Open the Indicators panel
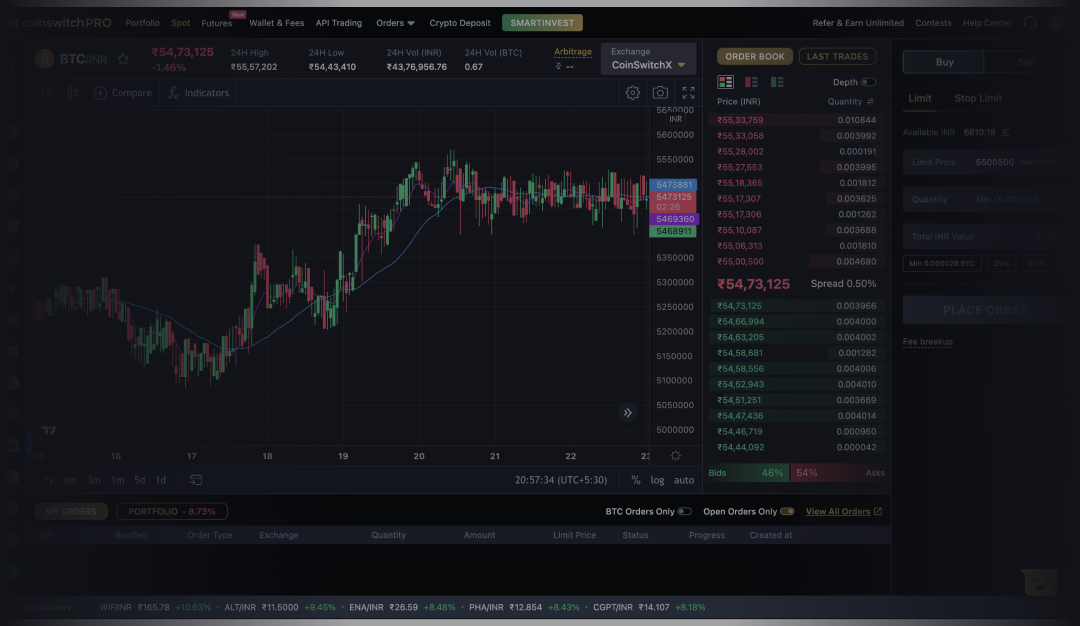Viewport: 1080px width, 626px height. tap(198, 92)
